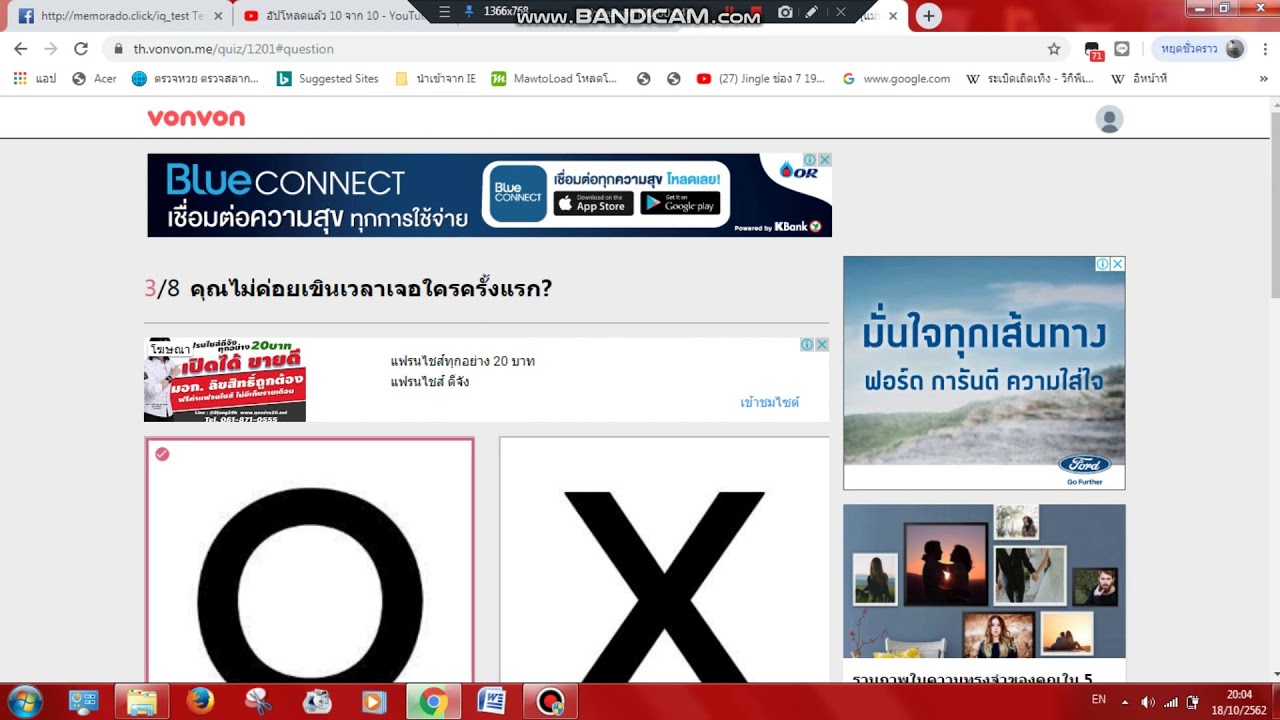Open File Explorer from taskbar
The height and width of the screenshot is (720, 1280).
[142, 702]
